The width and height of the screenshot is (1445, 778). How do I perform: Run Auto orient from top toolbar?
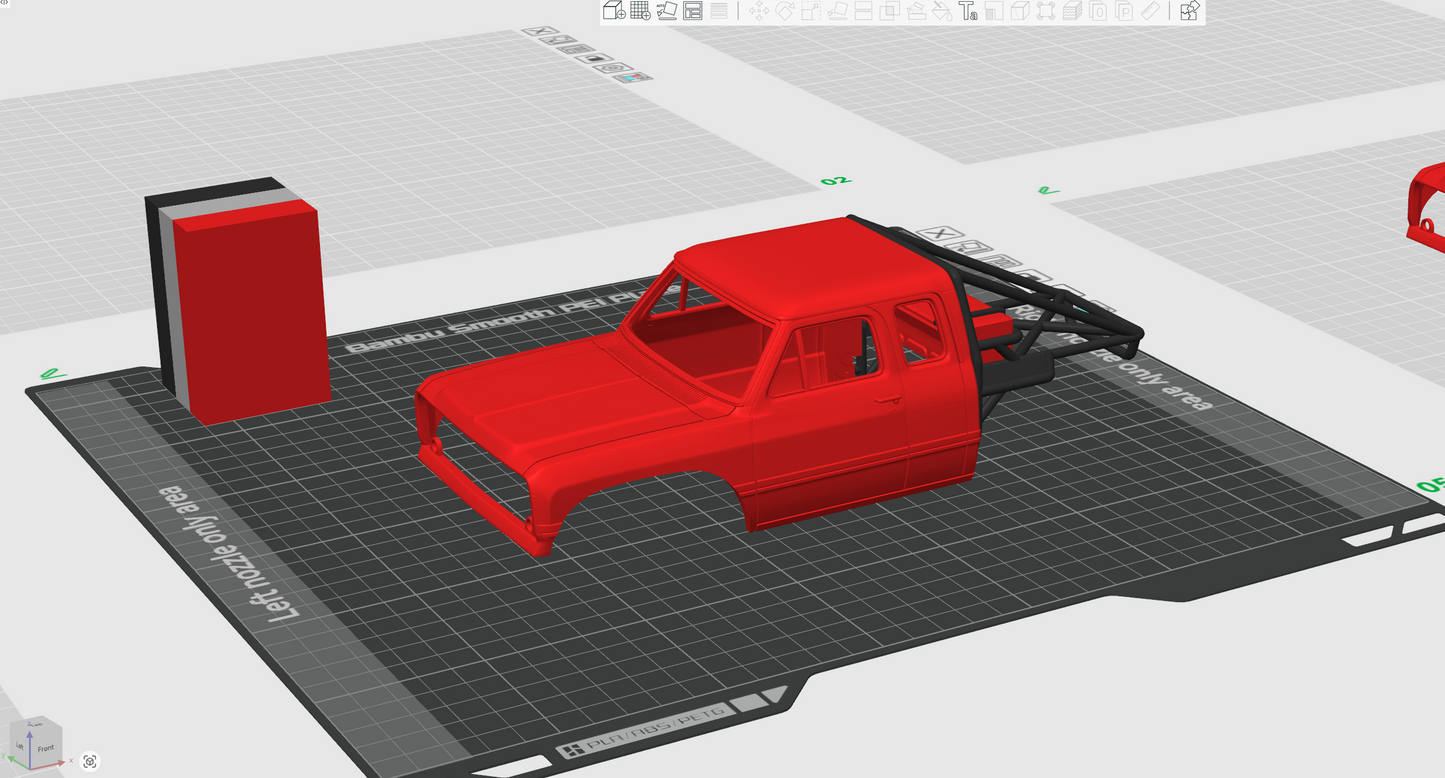(x=667, y=11)
